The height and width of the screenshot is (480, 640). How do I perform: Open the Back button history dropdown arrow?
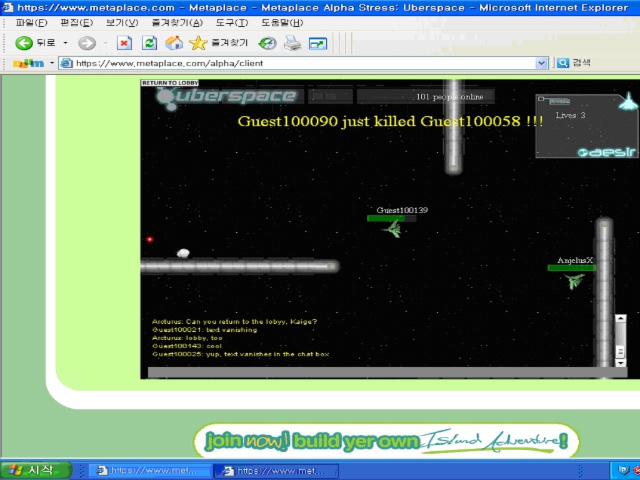[x=65, y=43]
